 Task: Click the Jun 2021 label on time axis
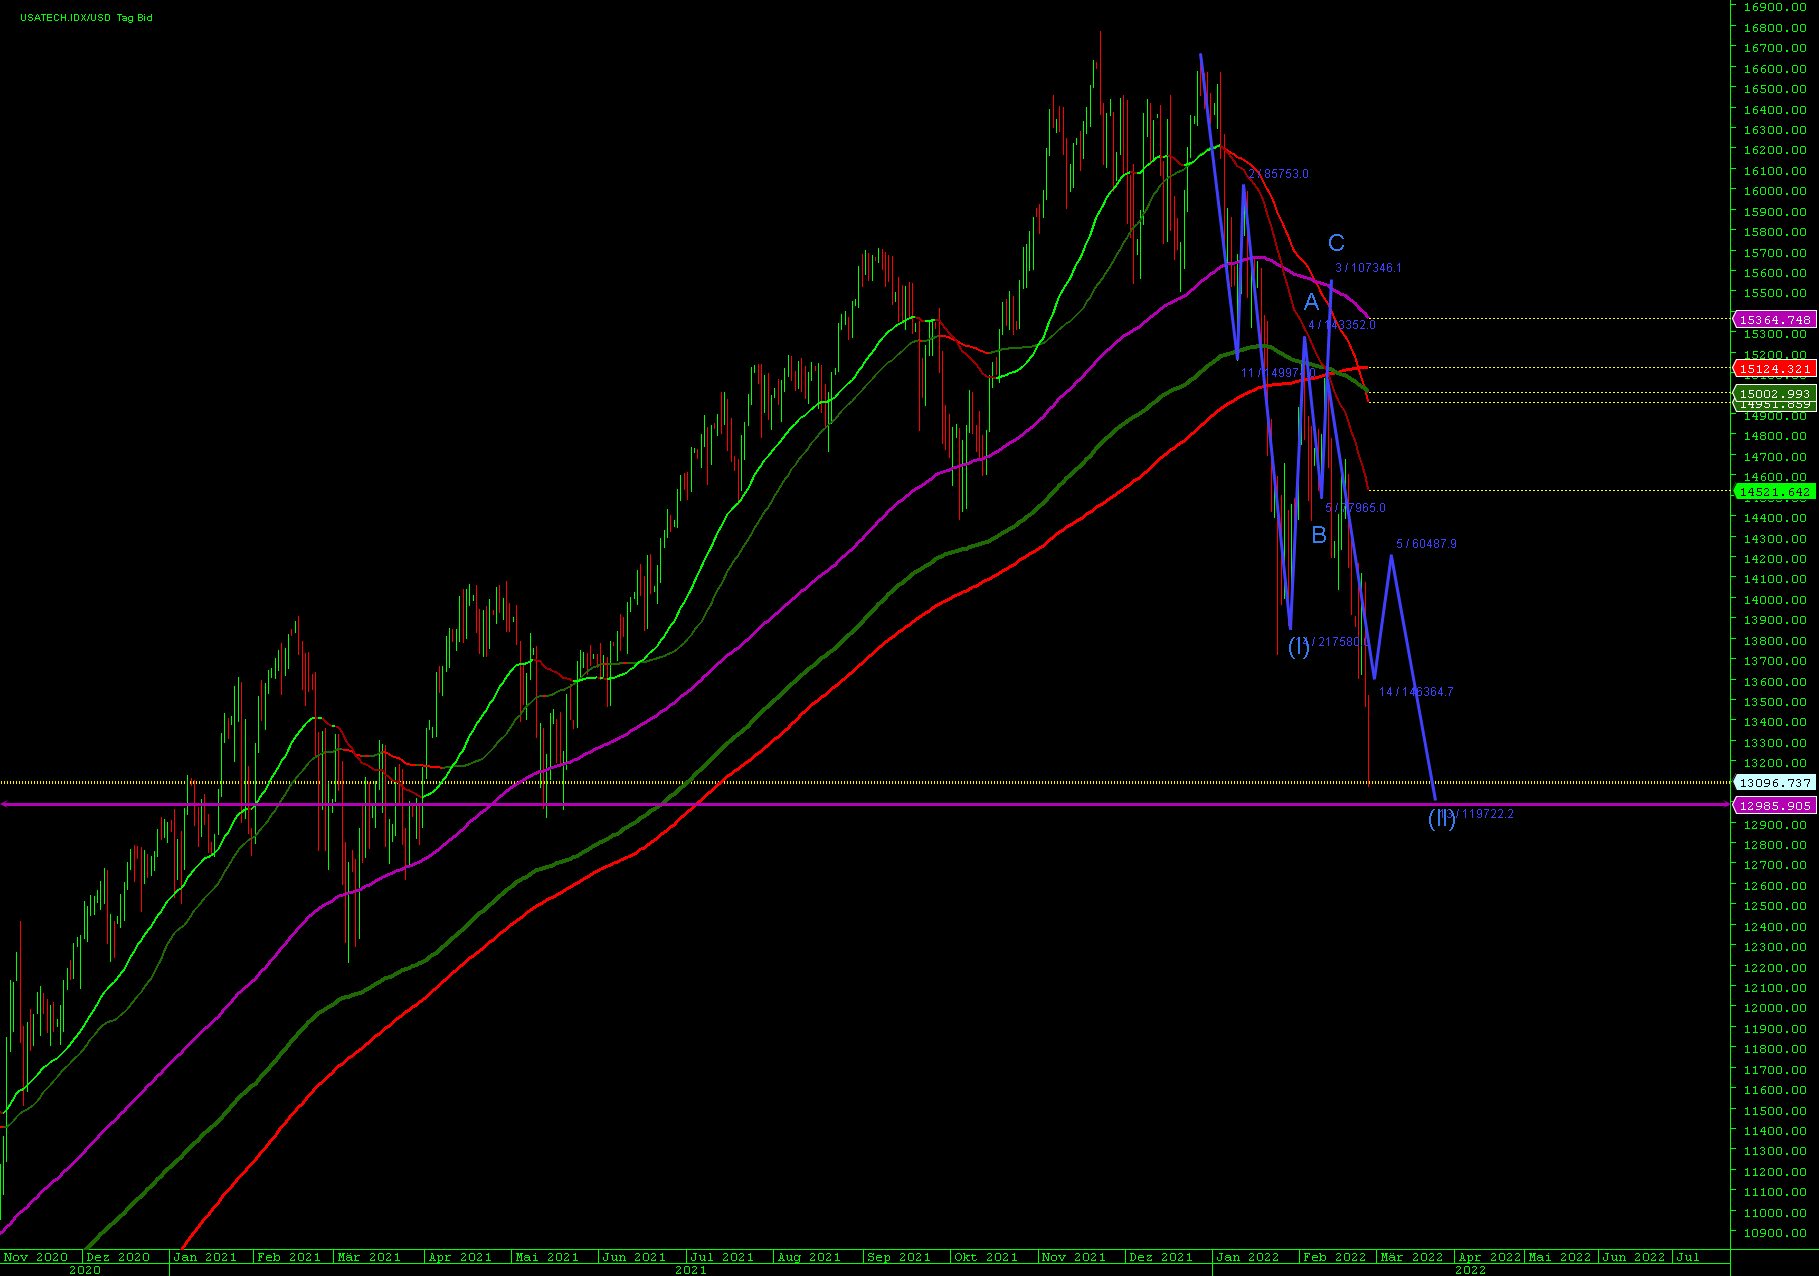pos(634,1257)
